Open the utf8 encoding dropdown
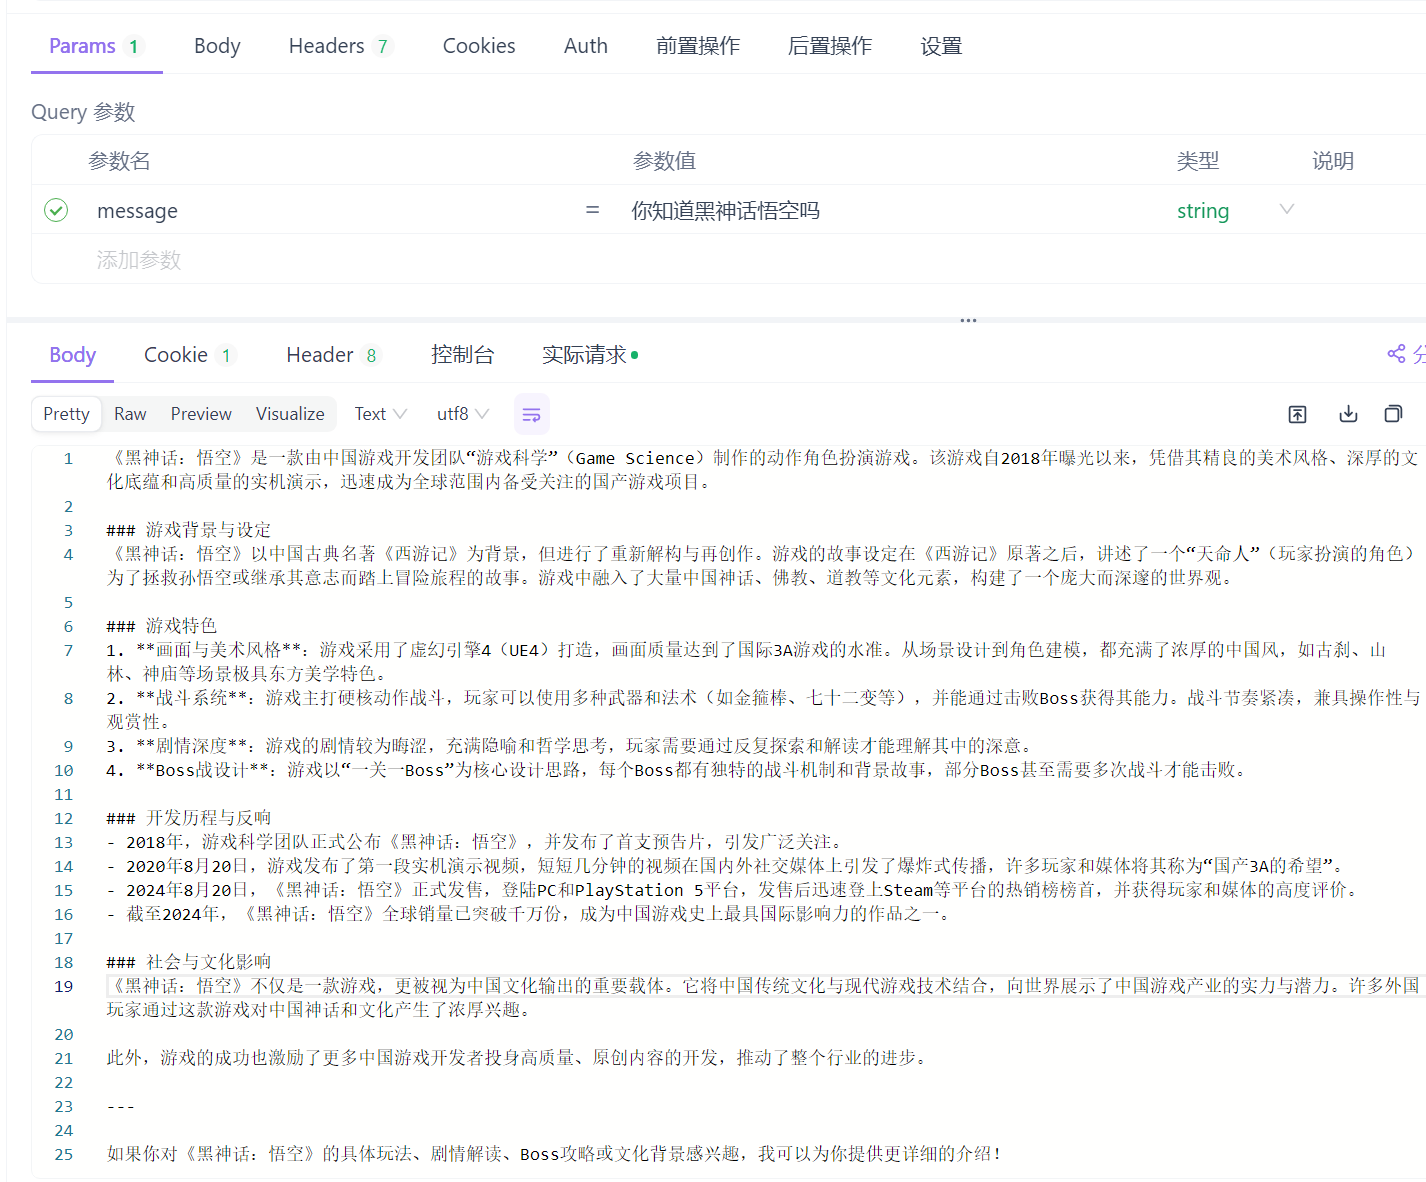This screenshot has height=1182, width=1426. coord(462,414)
